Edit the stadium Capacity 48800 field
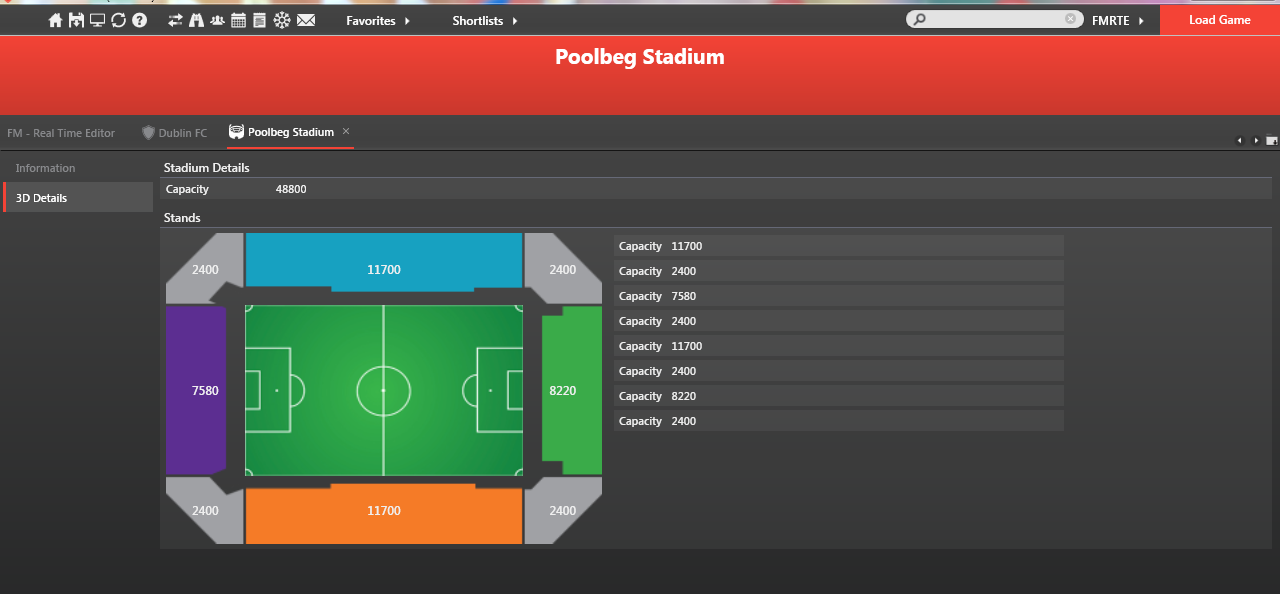 291,189
